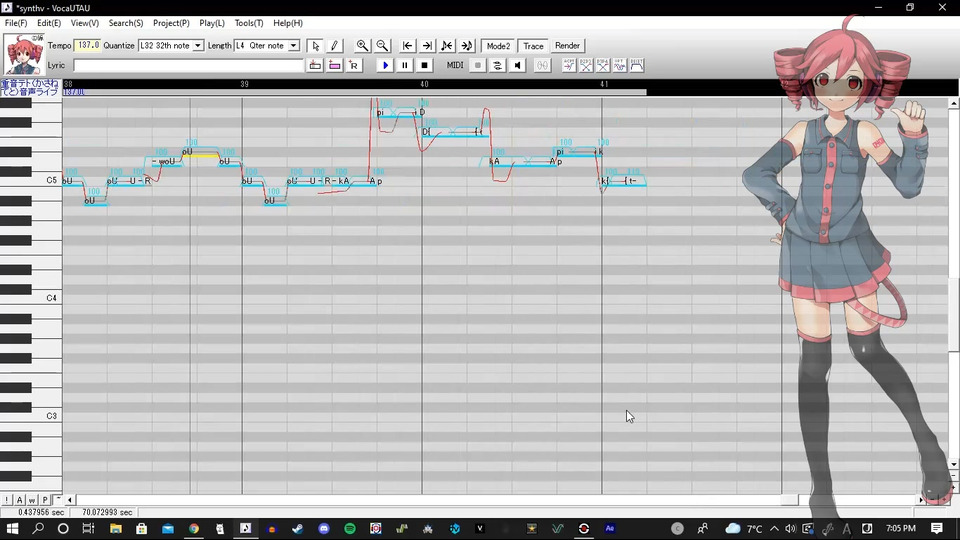
Task: Click the greyed stereo link icon
Action: click(x=542, y=66)
